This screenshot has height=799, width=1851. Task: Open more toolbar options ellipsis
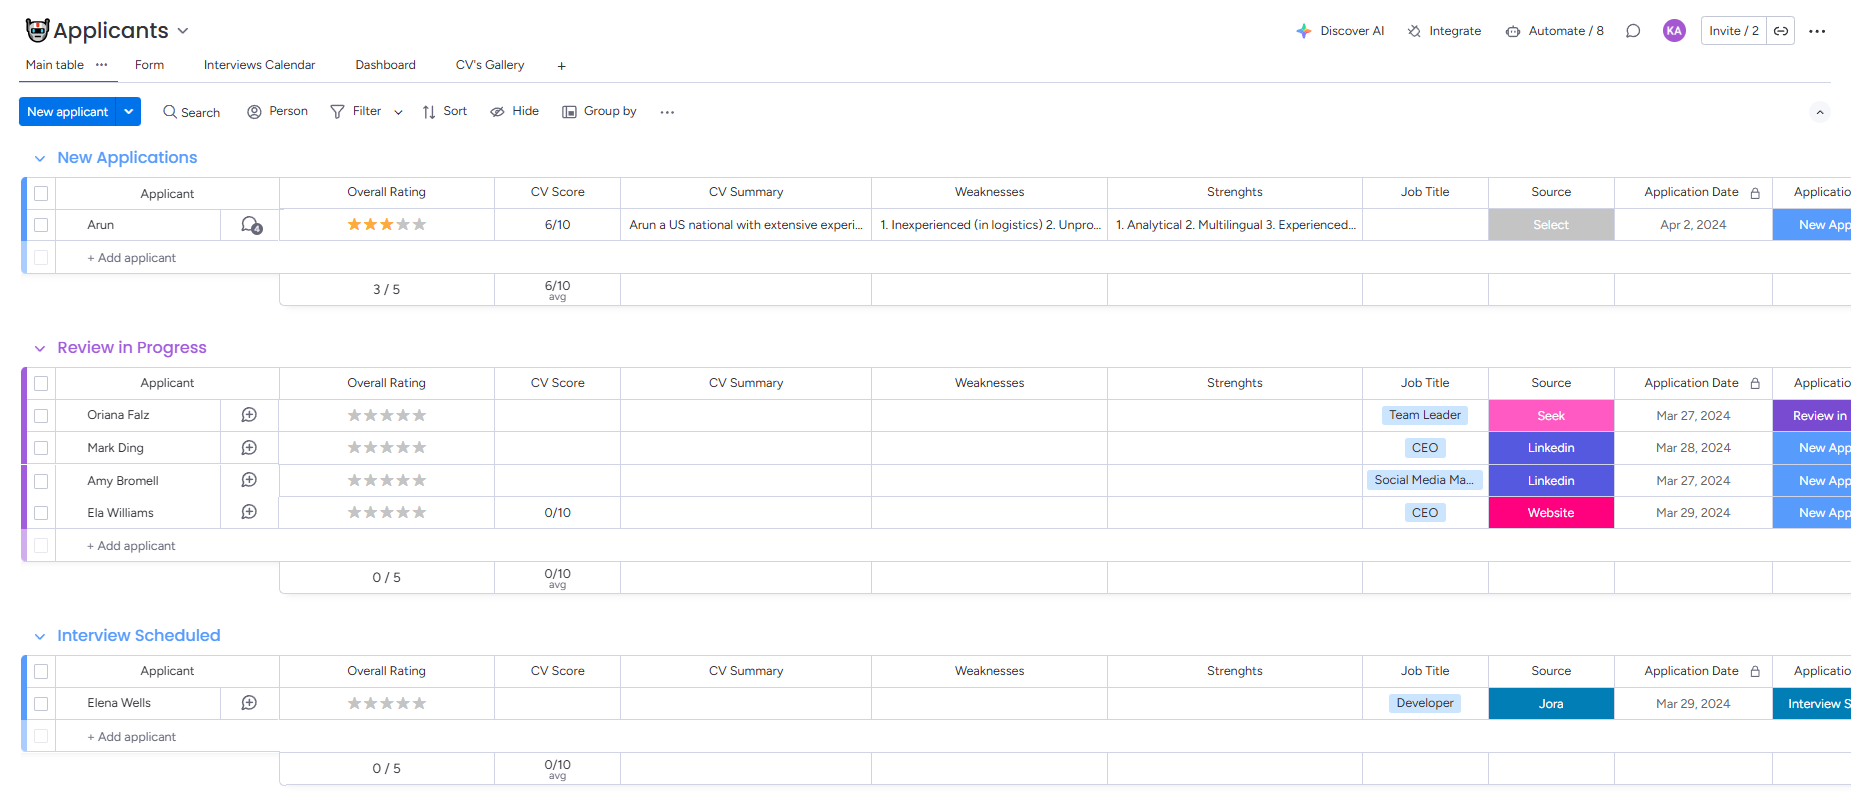point(667,112)
